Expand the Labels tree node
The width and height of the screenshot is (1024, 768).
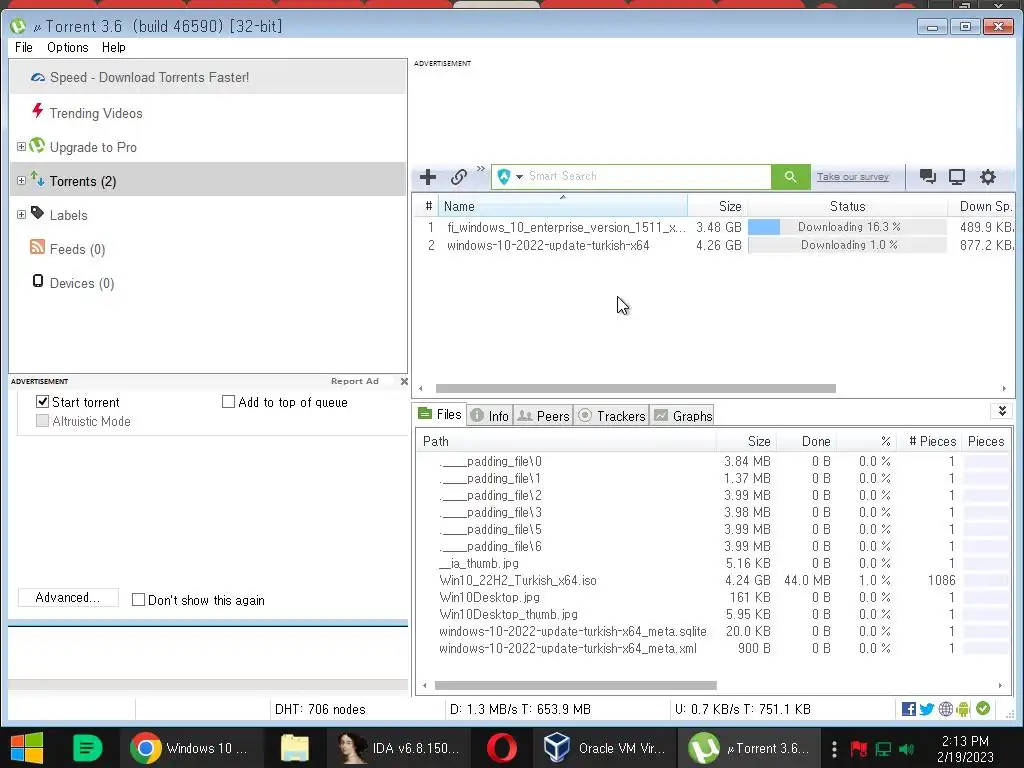pyautogui.click(x=21, y=214)
